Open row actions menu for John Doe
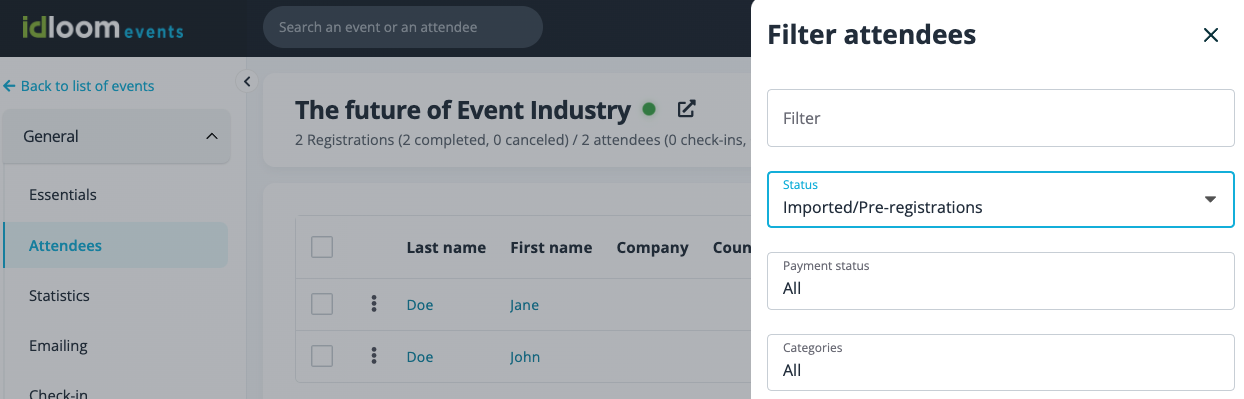 (373, 356)
